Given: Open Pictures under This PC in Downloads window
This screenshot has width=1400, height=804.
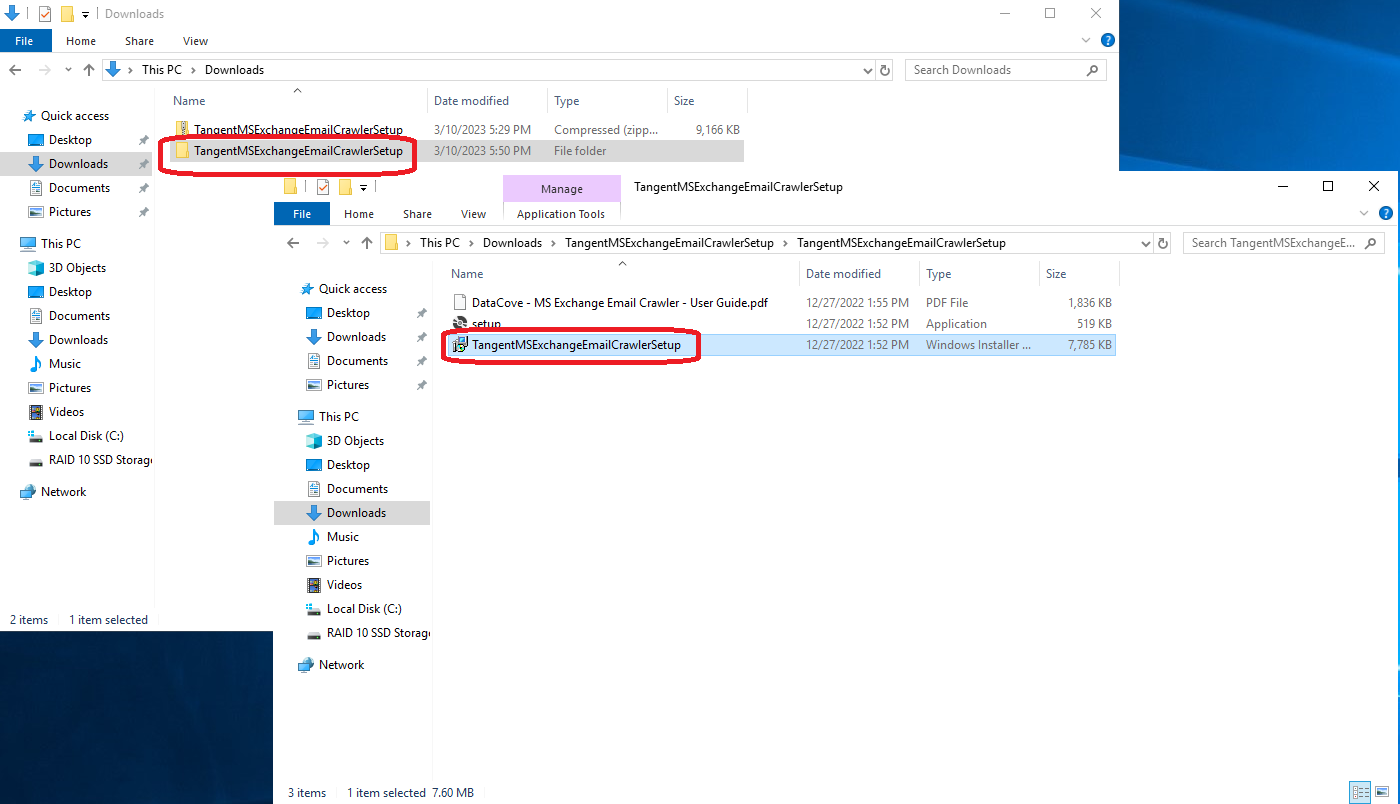Looking at the screenshot, I should tap(70, 388).
